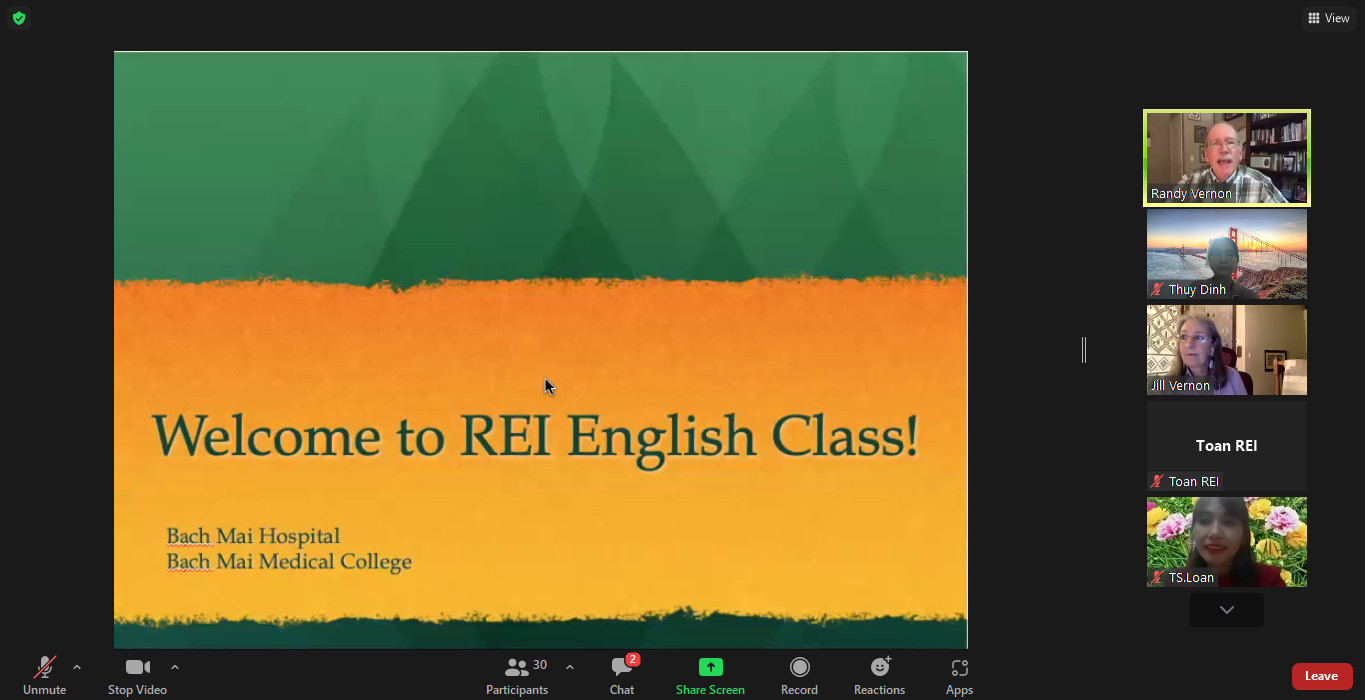Click the panel resize divider handle

click(x=1084, y=350)
